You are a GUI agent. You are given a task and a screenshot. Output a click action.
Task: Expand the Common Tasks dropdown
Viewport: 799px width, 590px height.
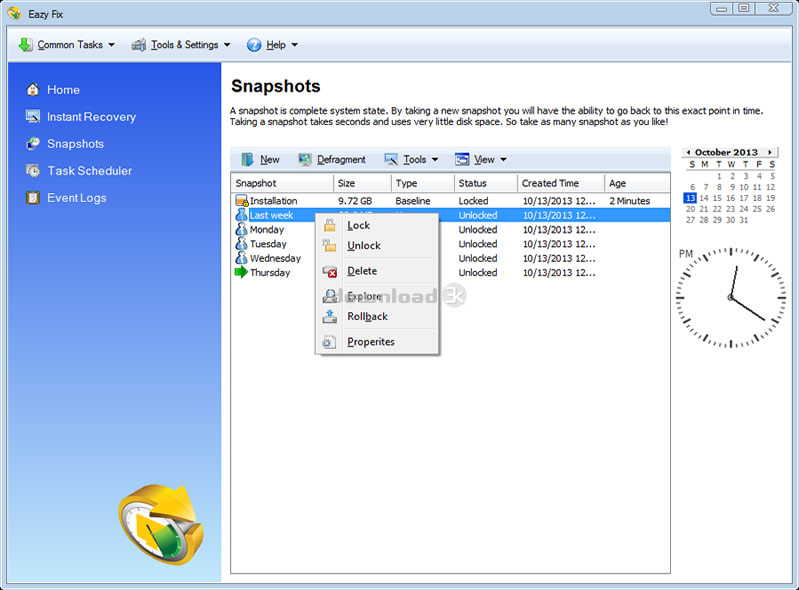[x=67, y=45]
